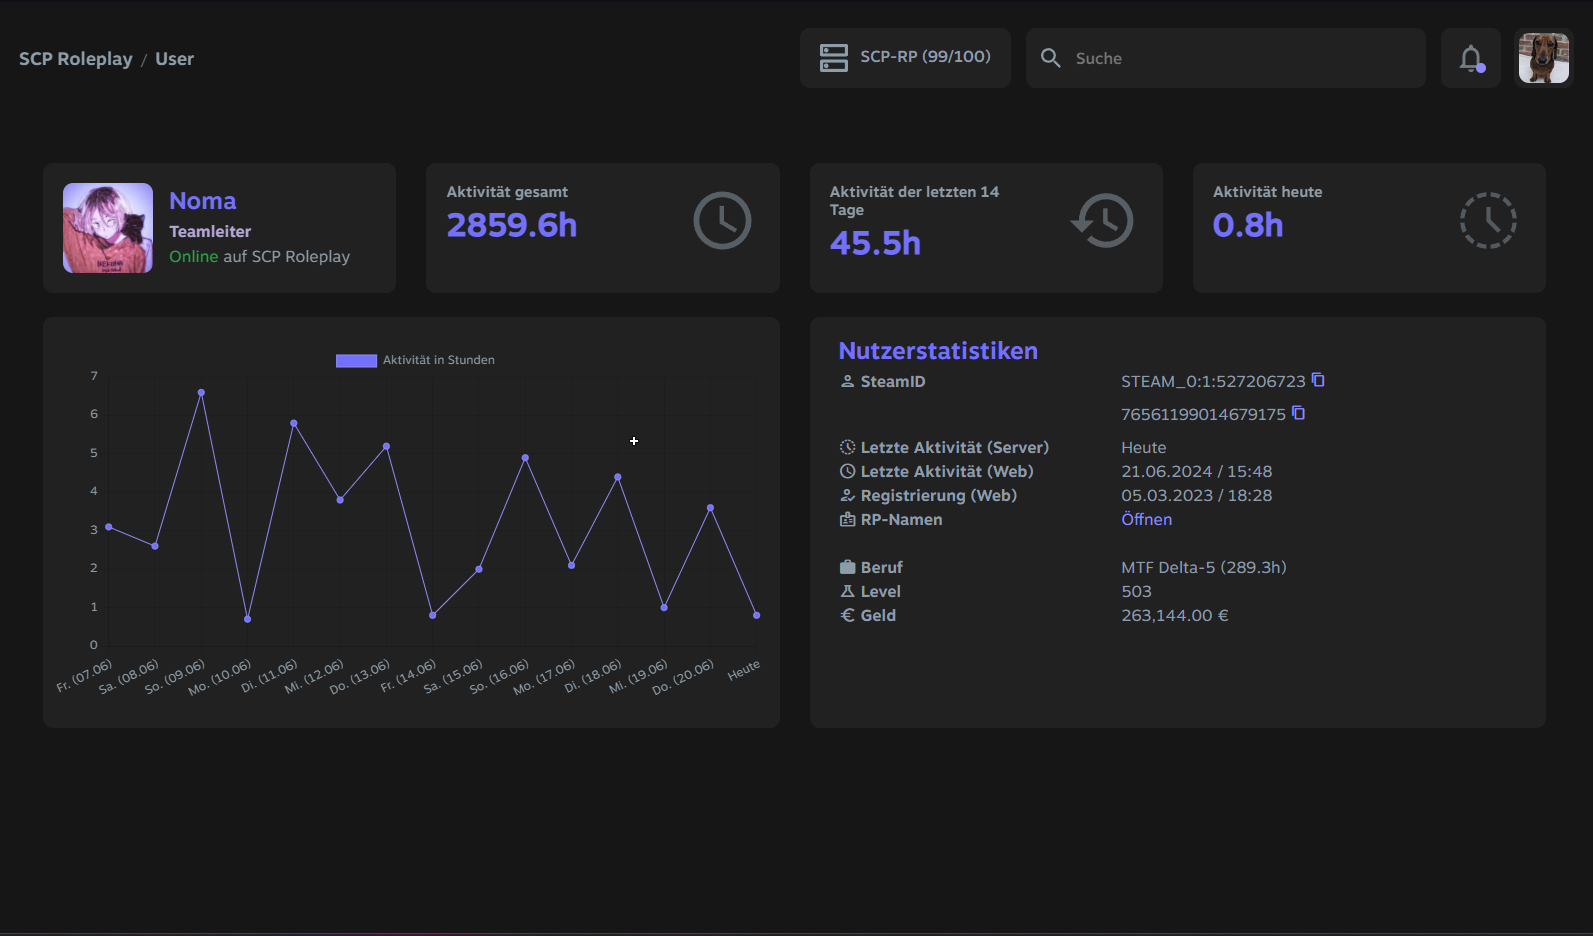Click the User breadcrumb item
Screen dimensions: 1593x936
174,59
